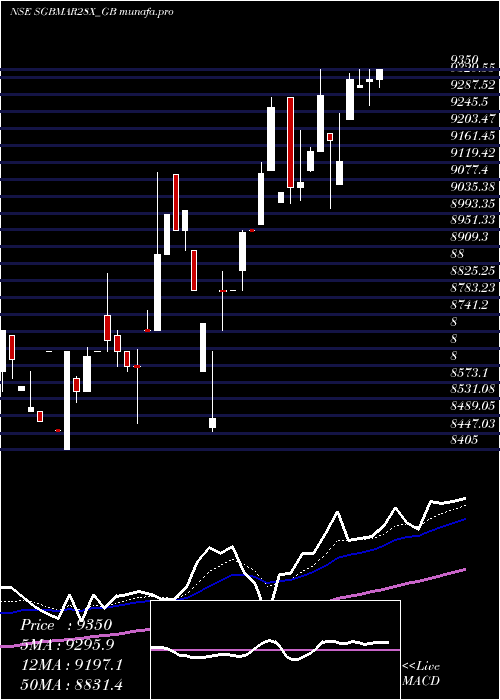Select the 9035.38 price axis label
500x700 pixels.
click(473, 187)
